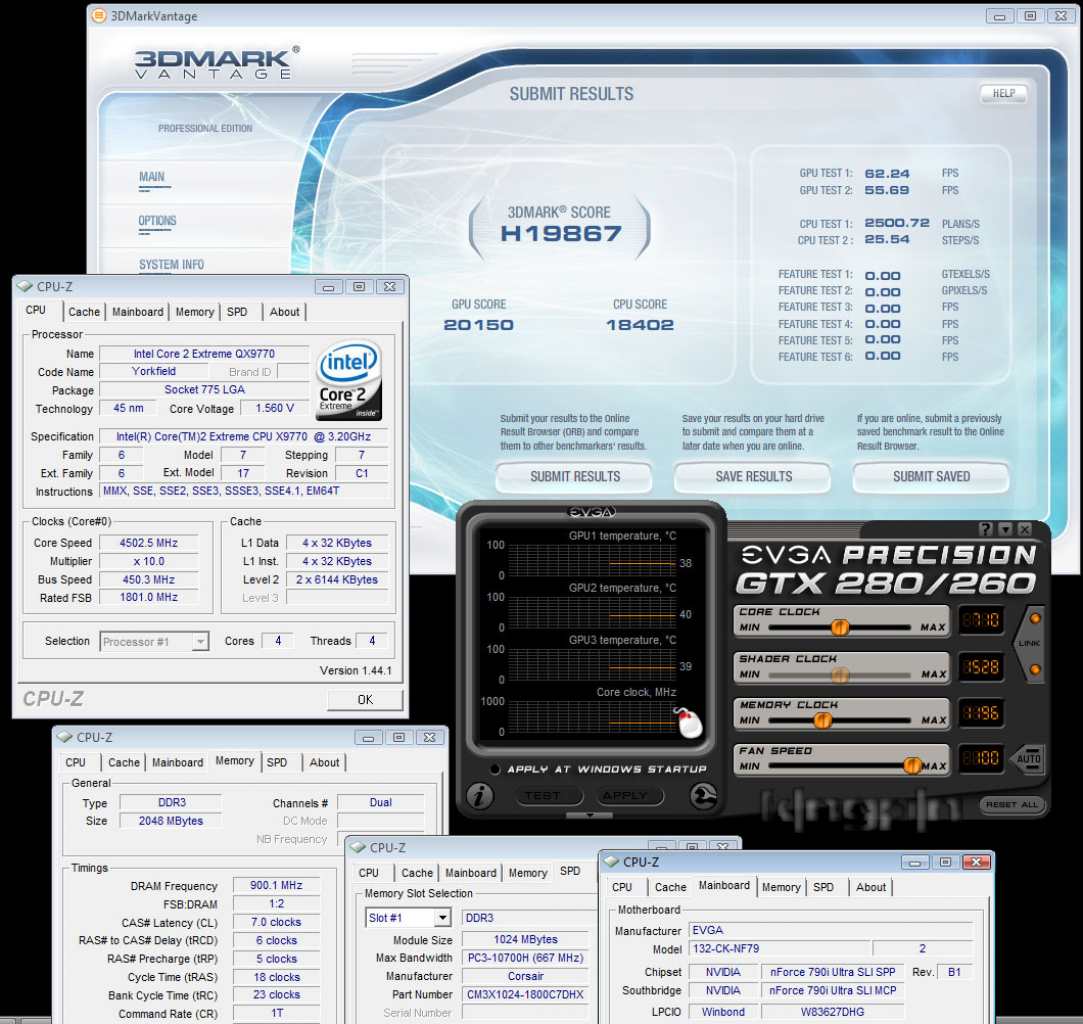1083x1024 pixels.
Task: Click lower LINK indicator light in Precision
Action: coord(1035,669)
